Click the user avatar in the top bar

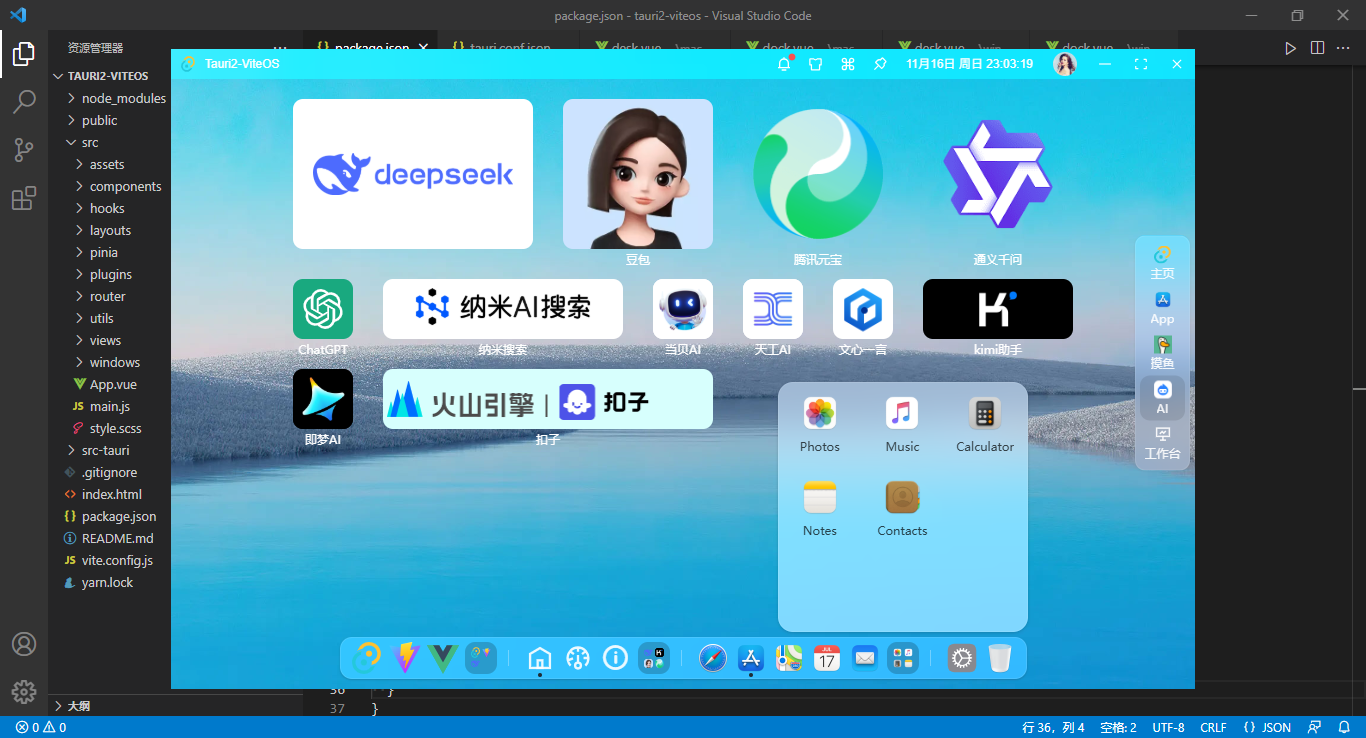(x=1065, y=63)
